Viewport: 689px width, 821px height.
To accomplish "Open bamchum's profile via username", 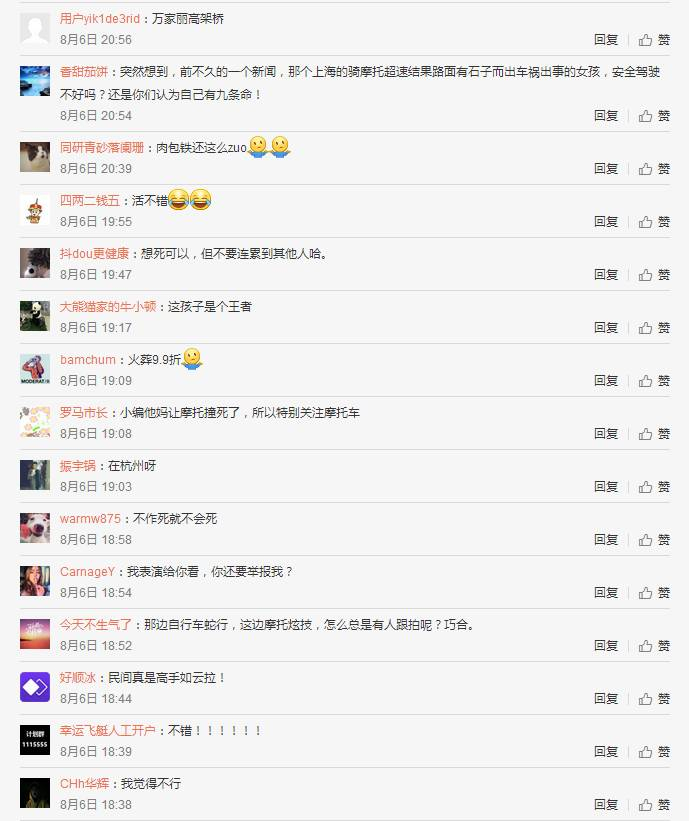I will coord(88,360).
